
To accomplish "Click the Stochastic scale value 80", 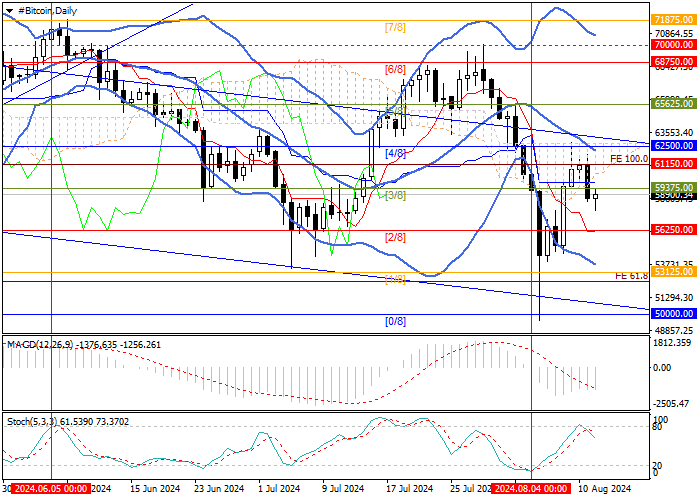I will (658, 427).
